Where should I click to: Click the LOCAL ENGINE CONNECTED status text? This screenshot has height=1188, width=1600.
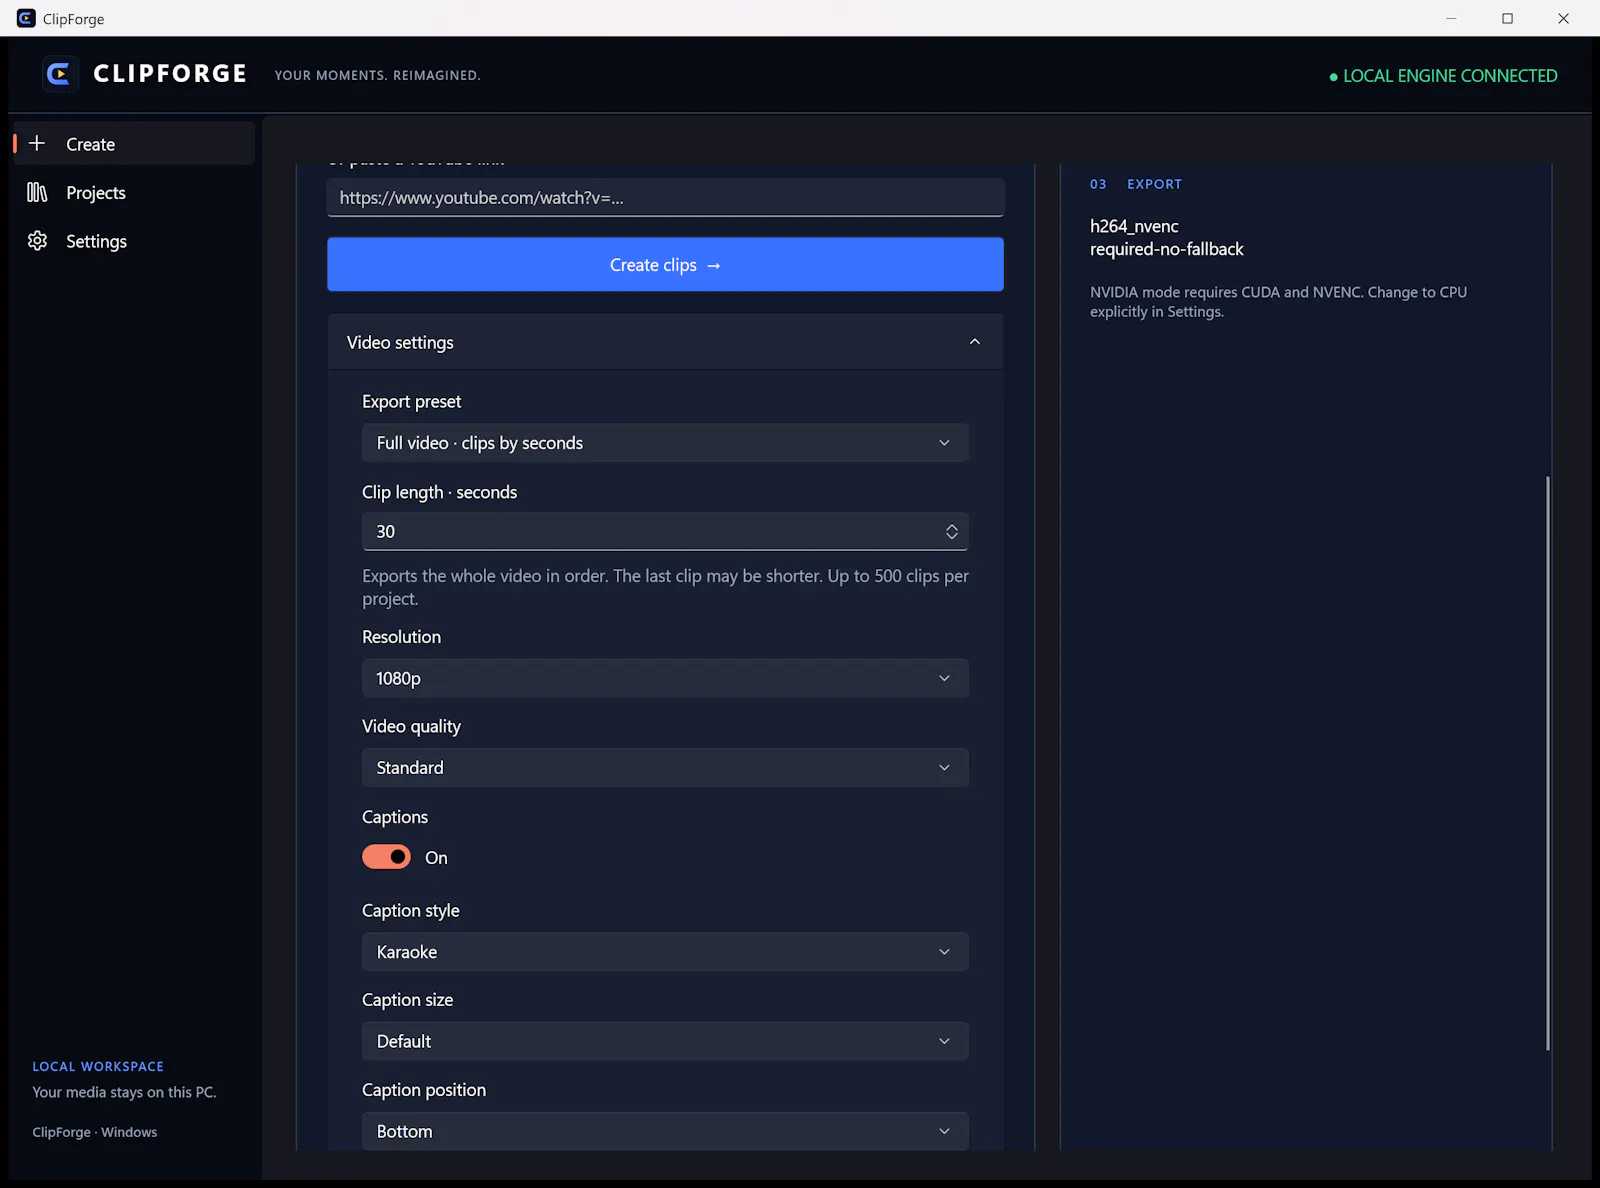click(1450, 76)
